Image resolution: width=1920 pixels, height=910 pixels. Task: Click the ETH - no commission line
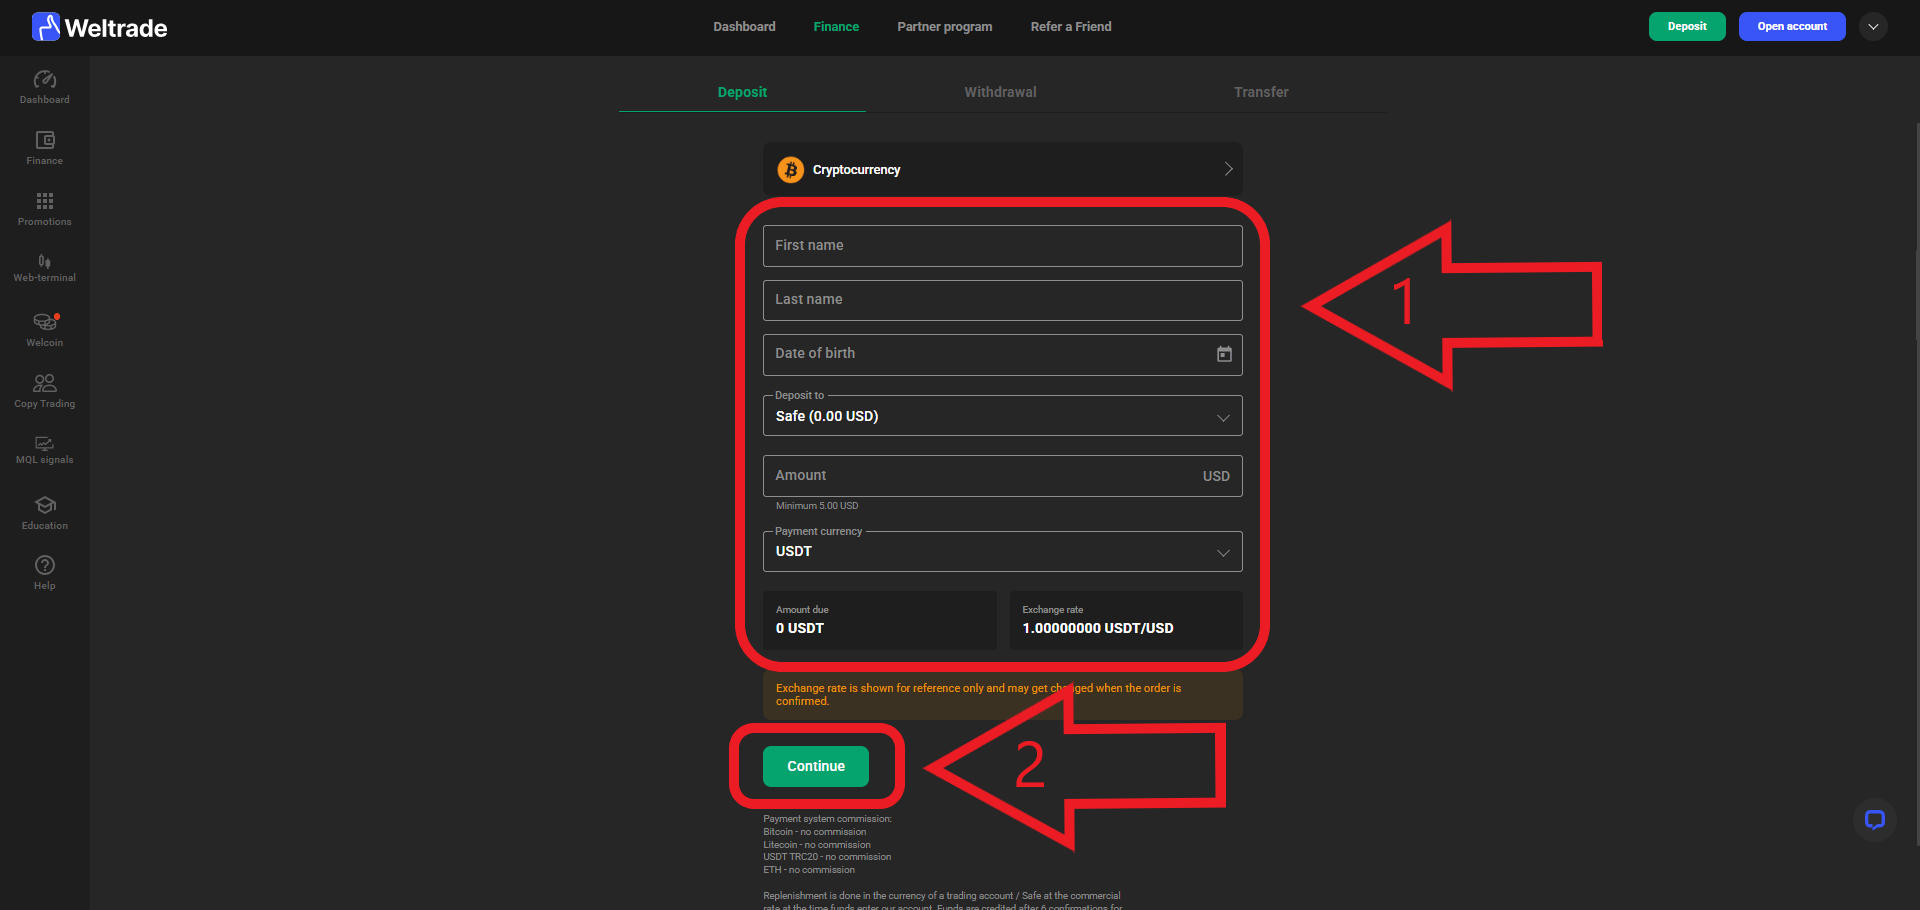click(809, 870)
